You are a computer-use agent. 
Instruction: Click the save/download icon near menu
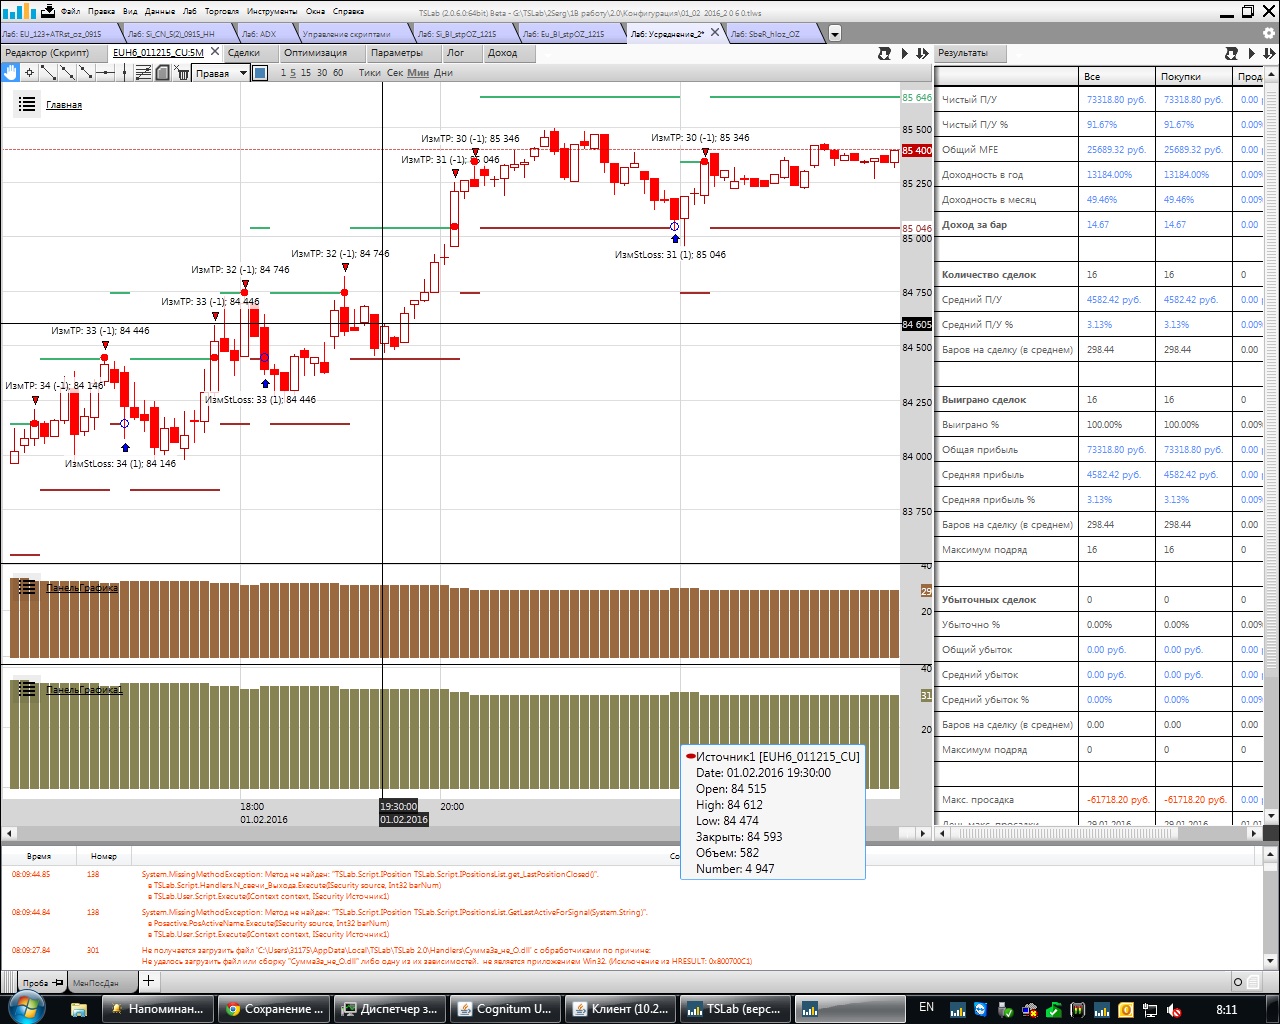pos(47,11)
